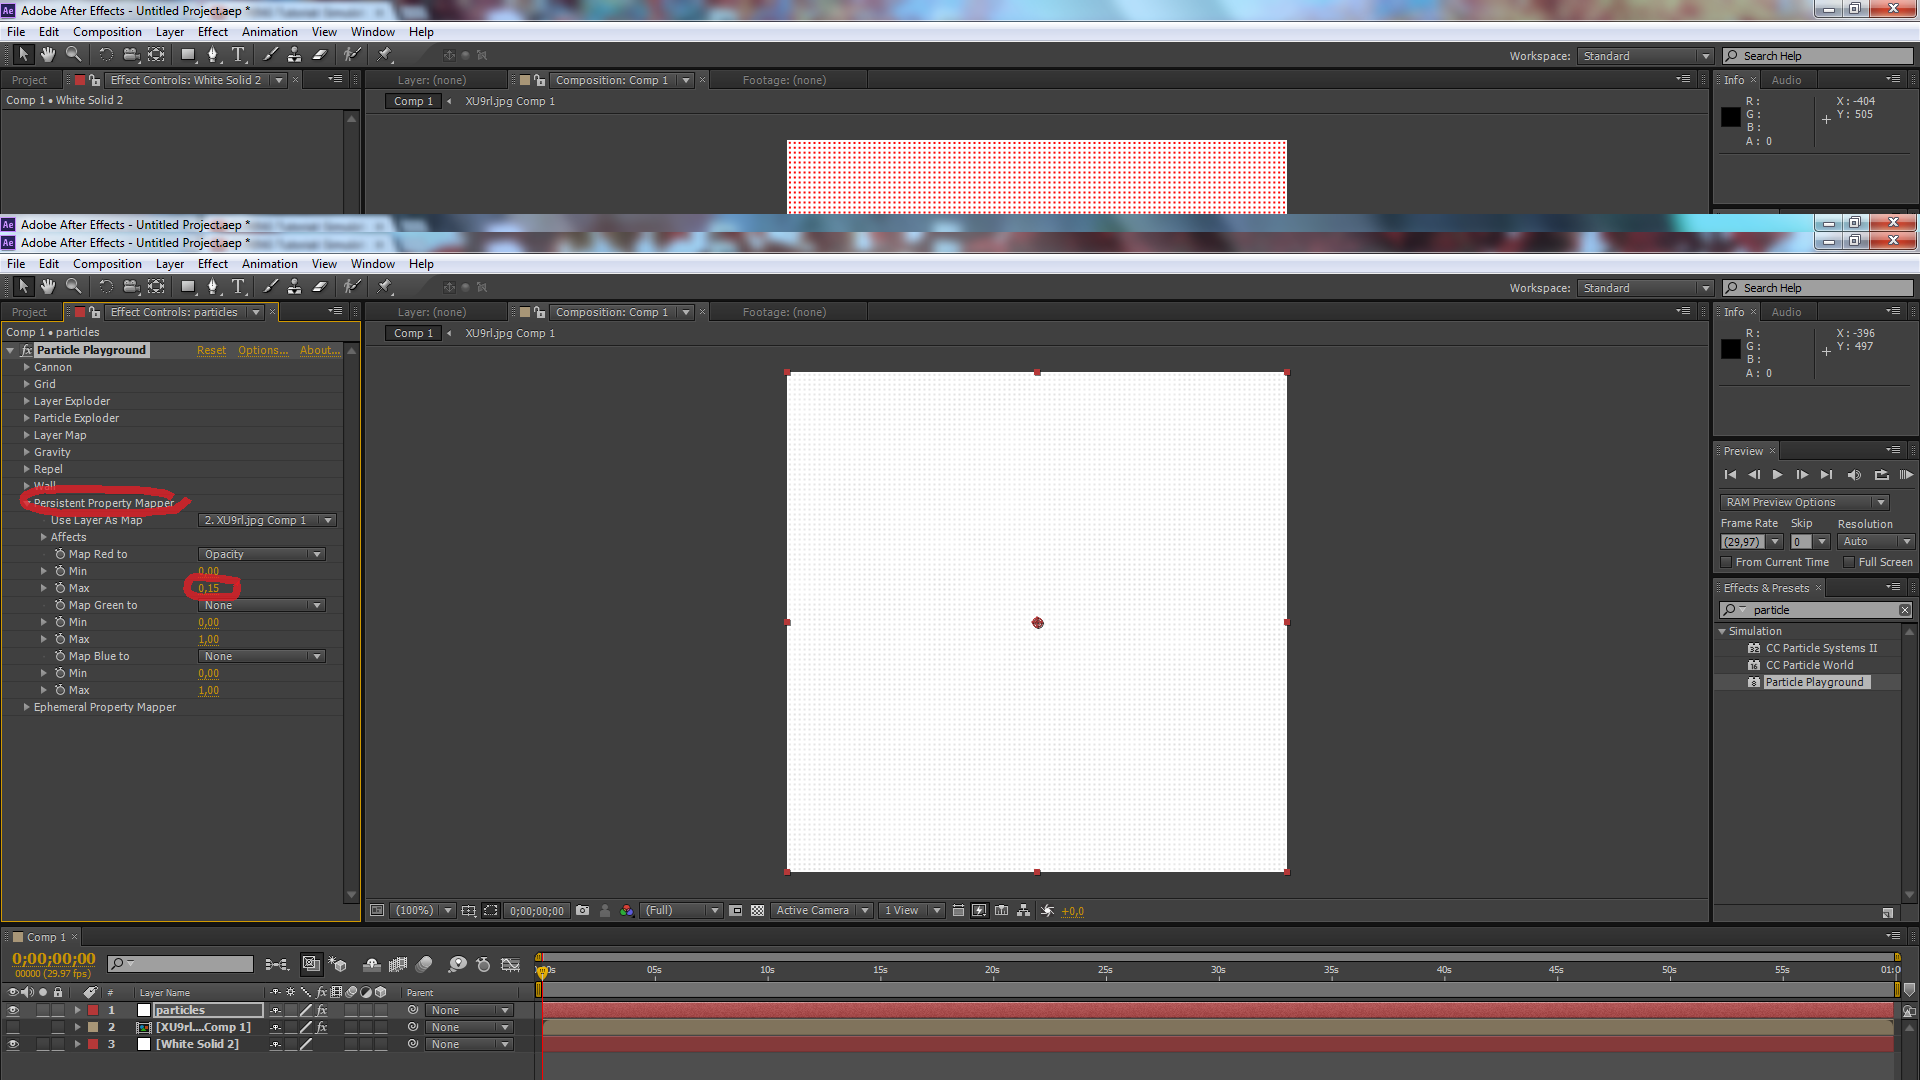Toggle Motion Blur enable icon in timeline
Screen dimensions: 1920x1080
[x=424, y=965]
